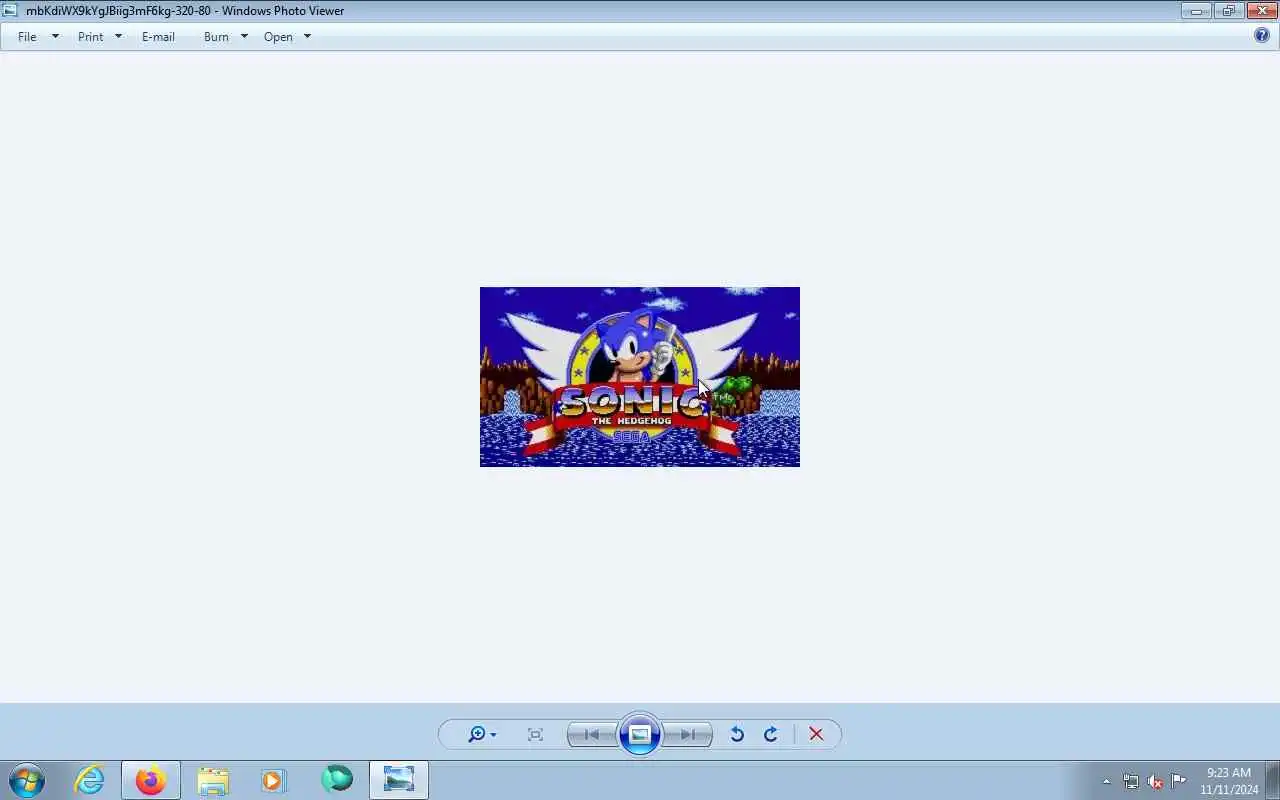
Task: Open the network tray icon
Action: click(1131, 781)
